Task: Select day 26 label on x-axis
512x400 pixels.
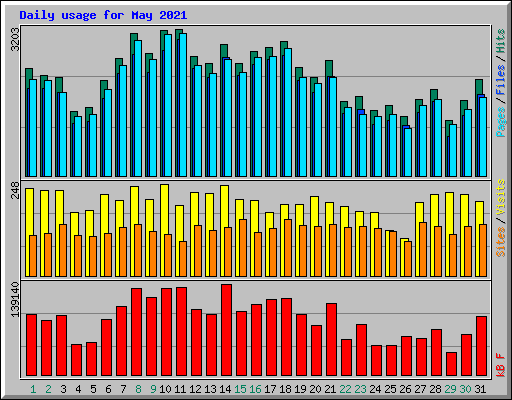Action: pos(405,389)
